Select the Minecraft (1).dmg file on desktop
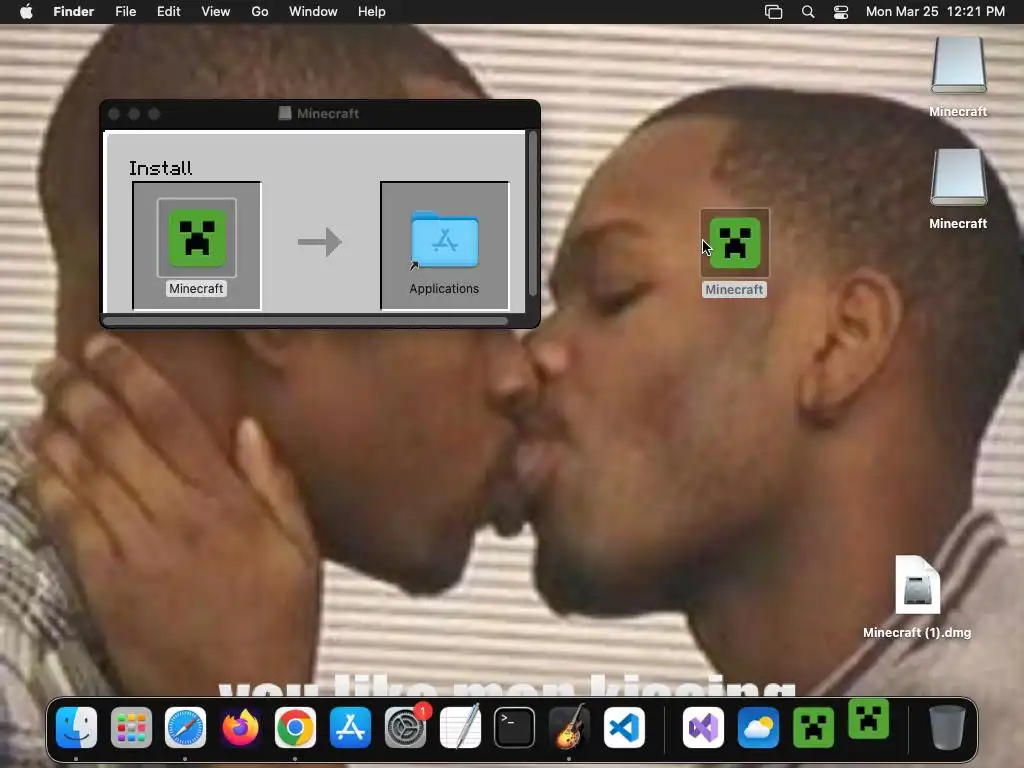Viewport: 1024px width, 768px height. tap(918, 584)
